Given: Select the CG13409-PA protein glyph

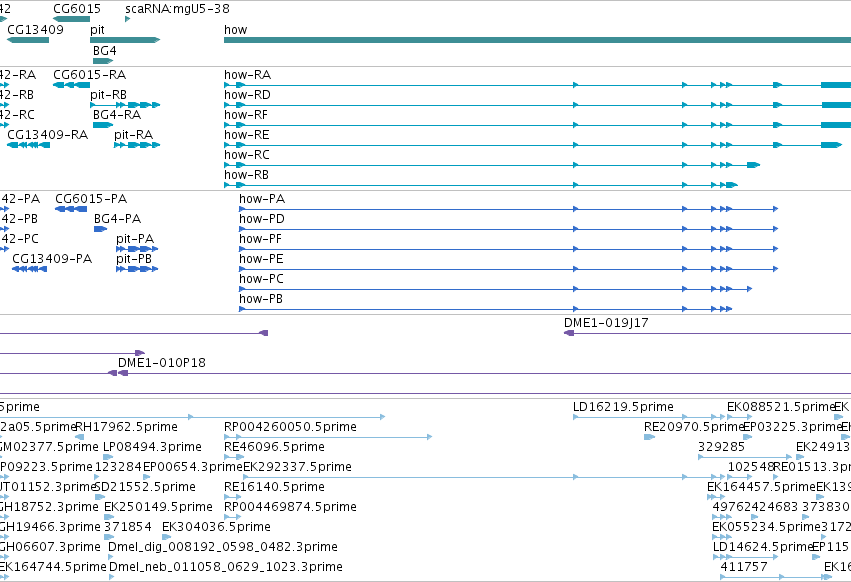Looking at the screenshot, I should (x=29, y=269).
